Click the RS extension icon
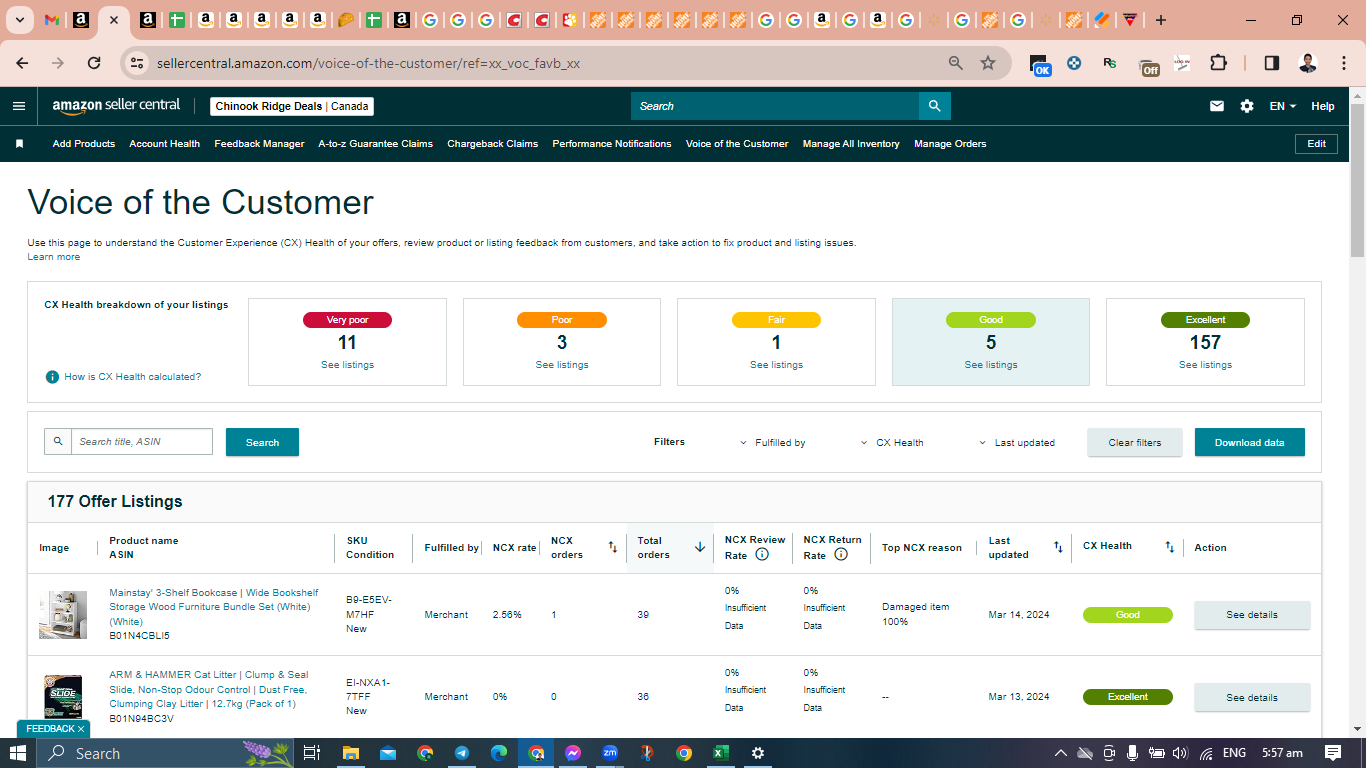 click(x=1110, y=63)
